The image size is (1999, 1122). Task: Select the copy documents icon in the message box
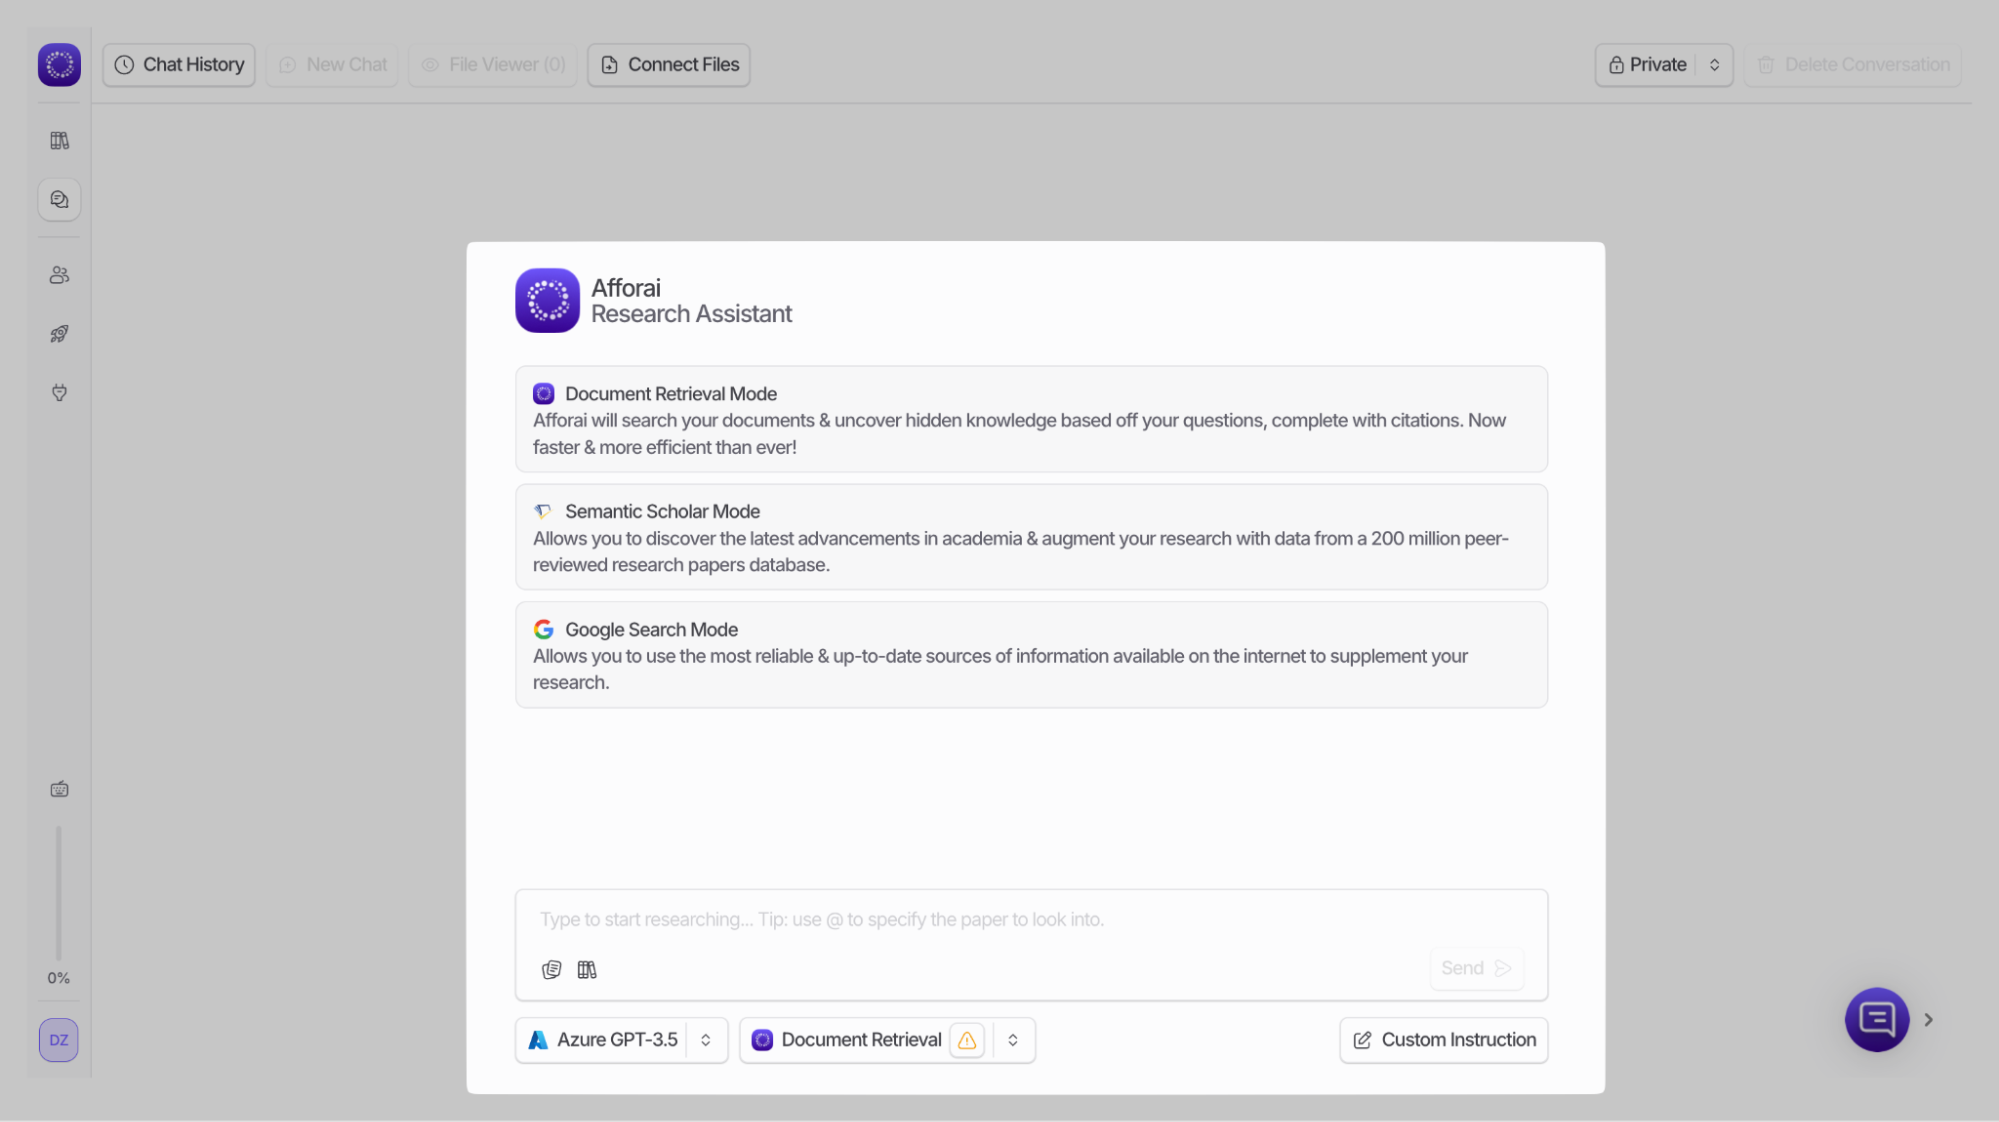(x=551, y=968)
